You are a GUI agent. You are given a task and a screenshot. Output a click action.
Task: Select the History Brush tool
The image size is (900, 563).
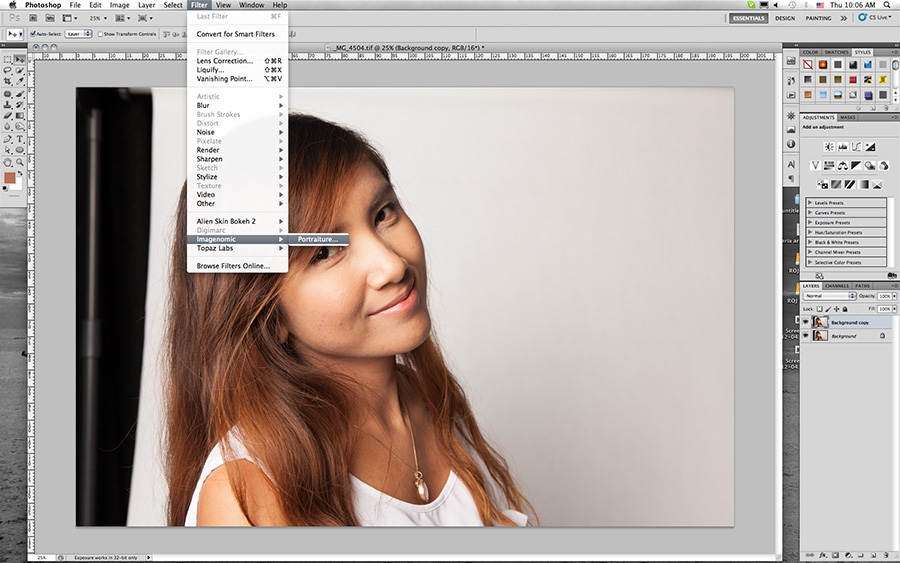[x=20, y=104]
